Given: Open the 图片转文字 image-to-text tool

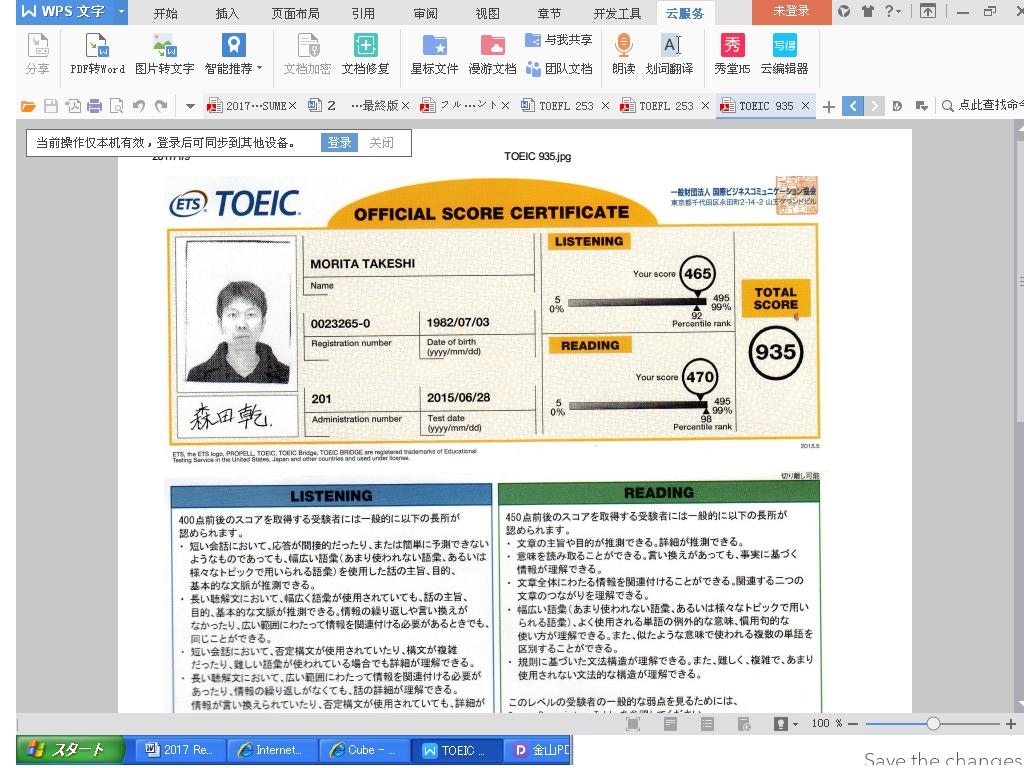Looking at the screenshot, I should [164, 54].
